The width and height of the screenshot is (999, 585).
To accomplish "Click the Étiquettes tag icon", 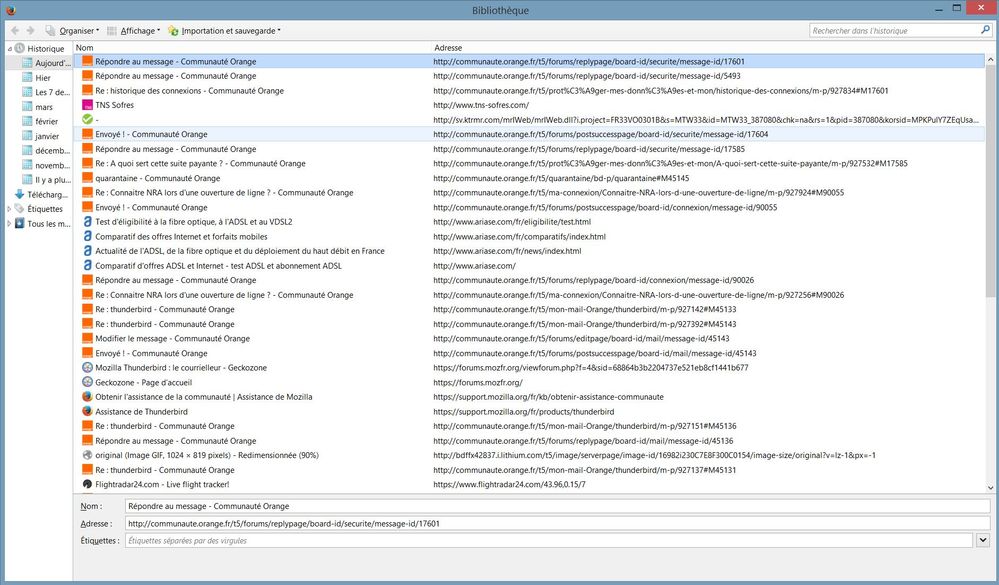I will click(20, 208).
